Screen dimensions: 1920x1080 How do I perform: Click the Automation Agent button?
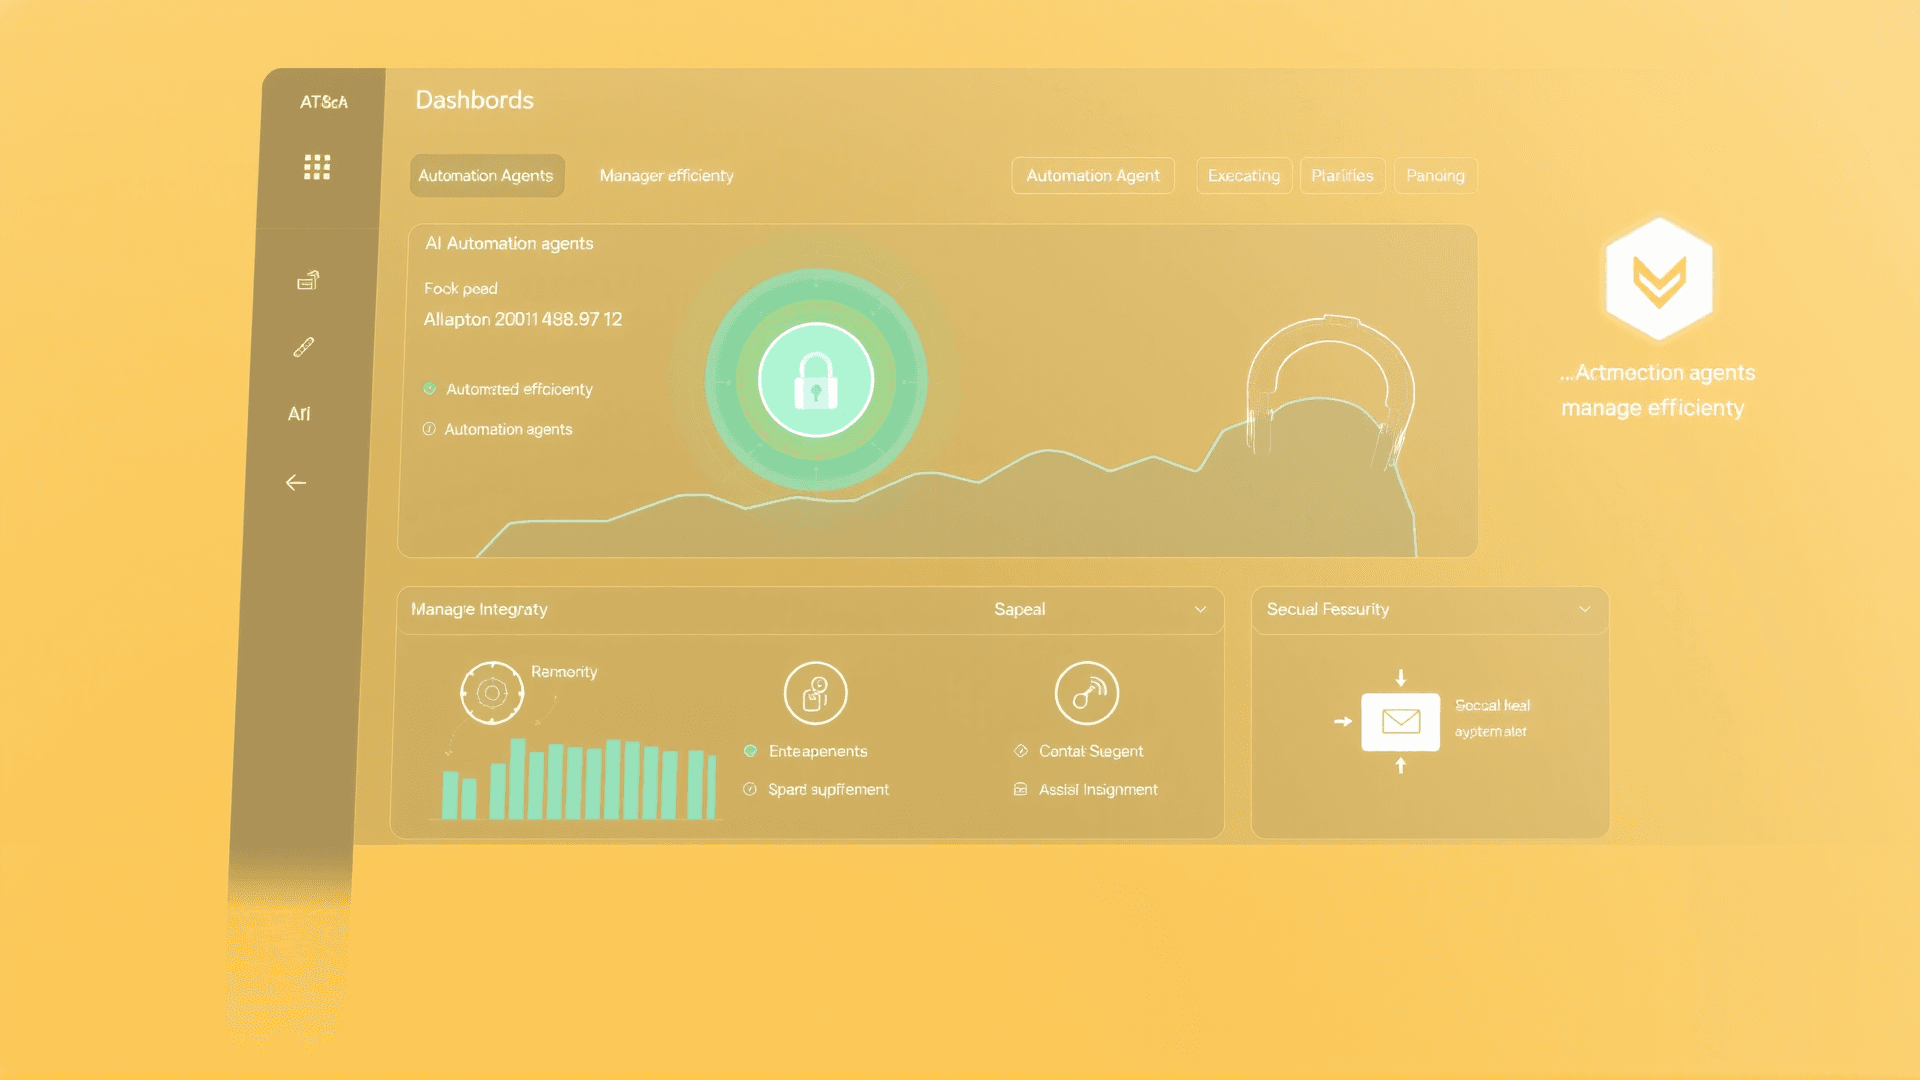pyautogui.click(x=1093, y=176)
